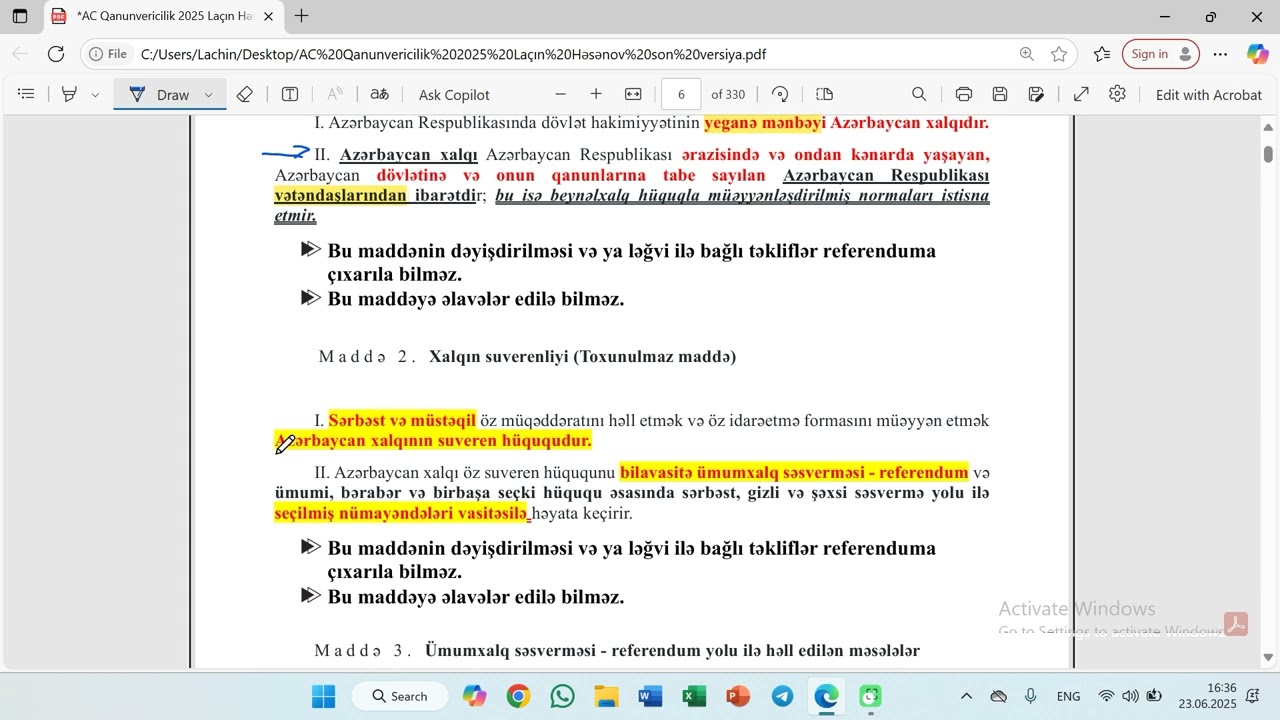Click the scrollbar up arrow
This screenshot has width=1280, height=720.
(x=1269, y=126)
